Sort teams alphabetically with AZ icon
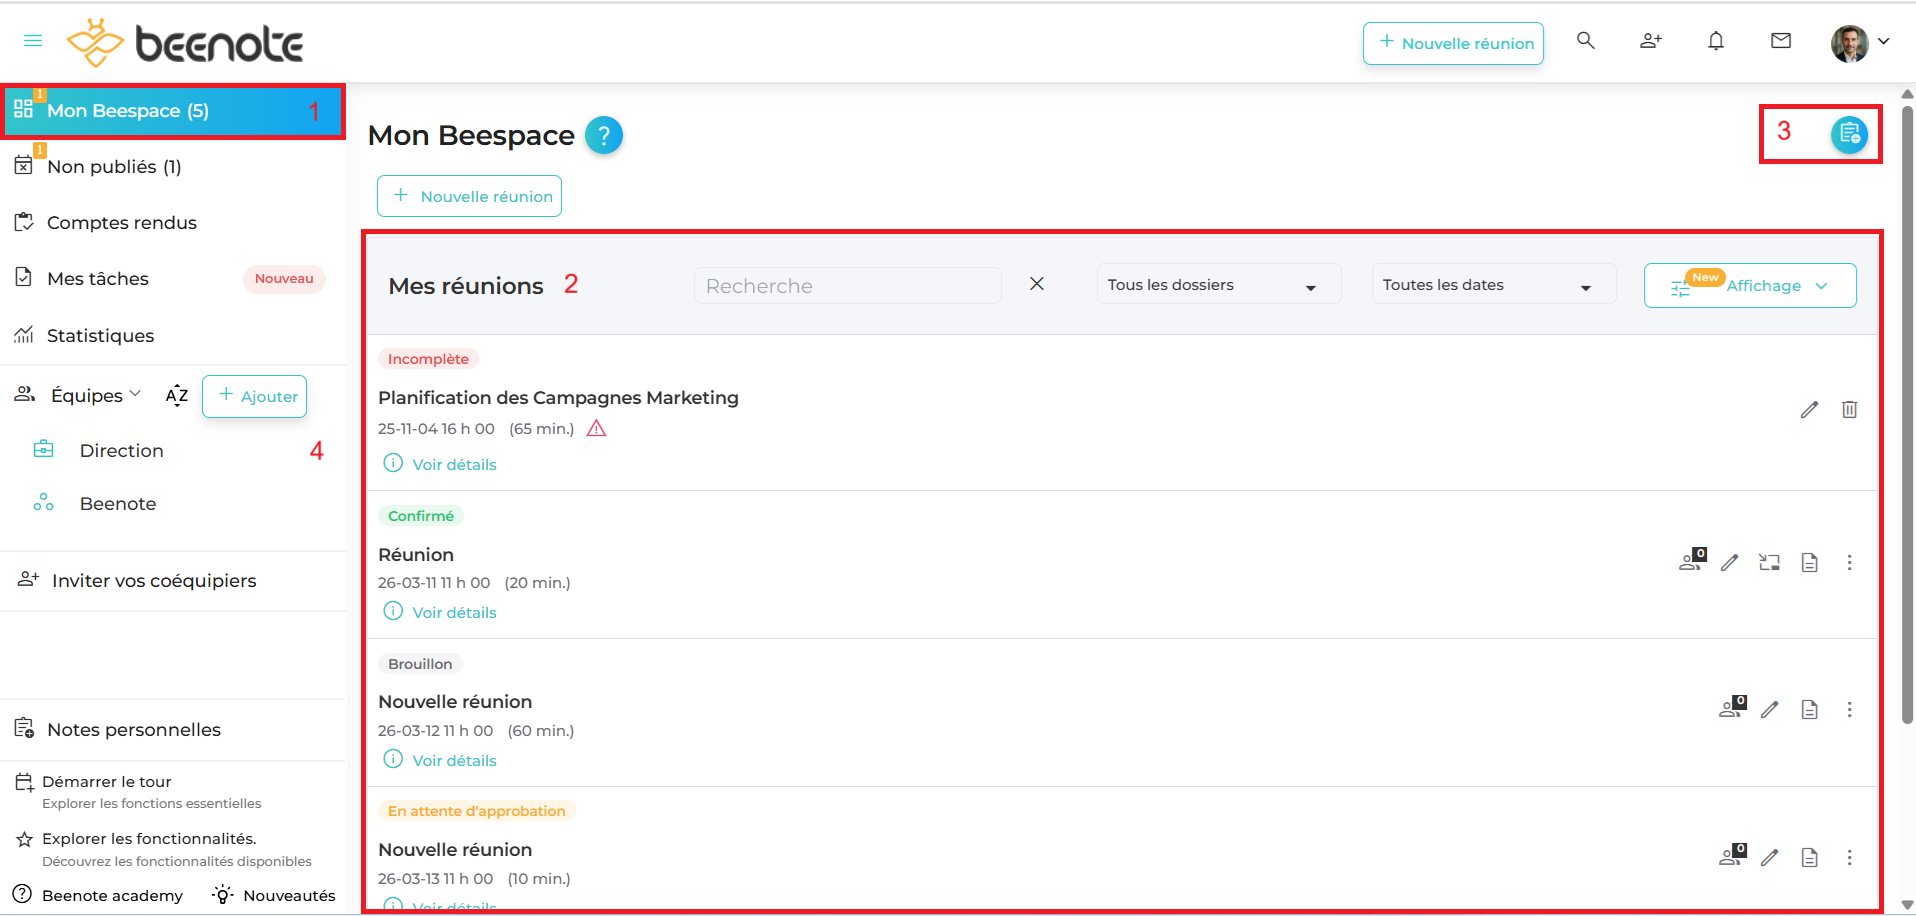 point(177,396)
